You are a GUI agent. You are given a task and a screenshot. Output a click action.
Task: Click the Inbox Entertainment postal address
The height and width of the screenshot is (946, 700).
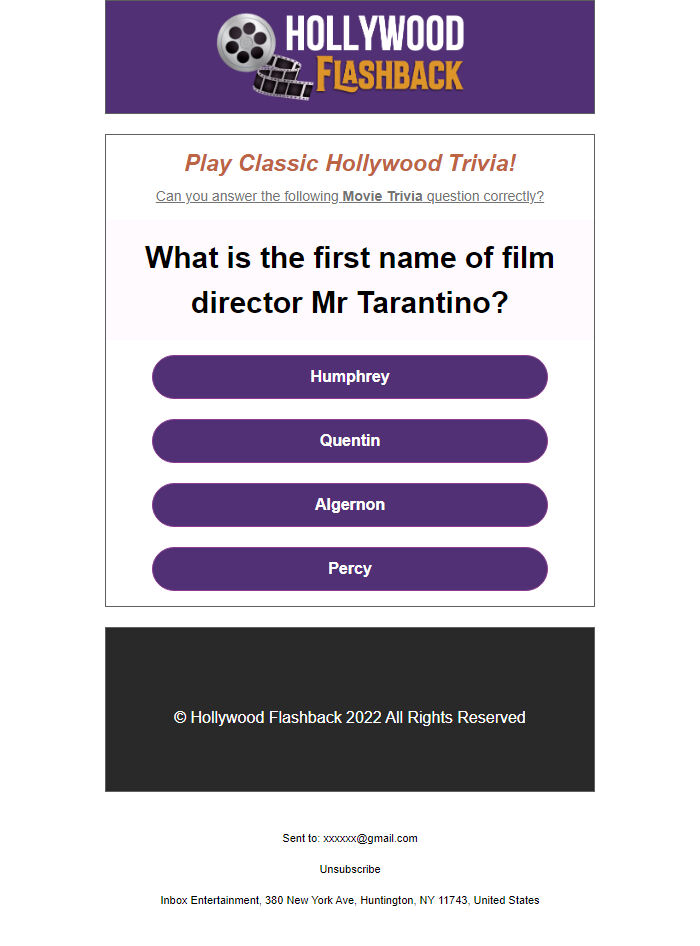(x=350, y=901)
